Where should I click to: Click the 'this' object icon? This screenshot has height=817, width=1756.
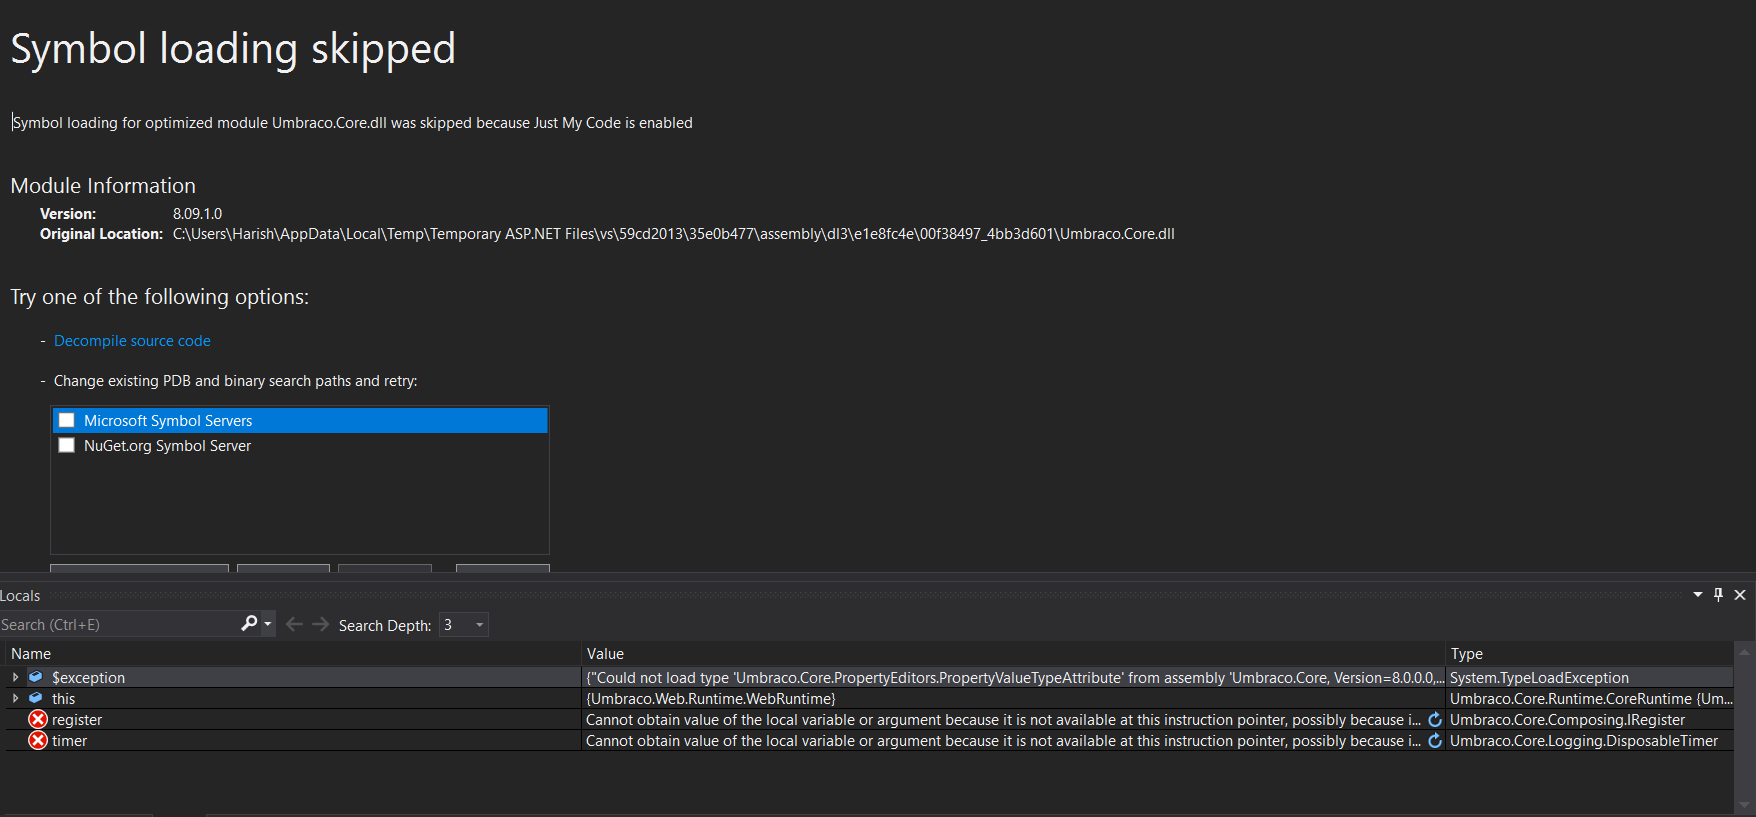pos(36,698)
